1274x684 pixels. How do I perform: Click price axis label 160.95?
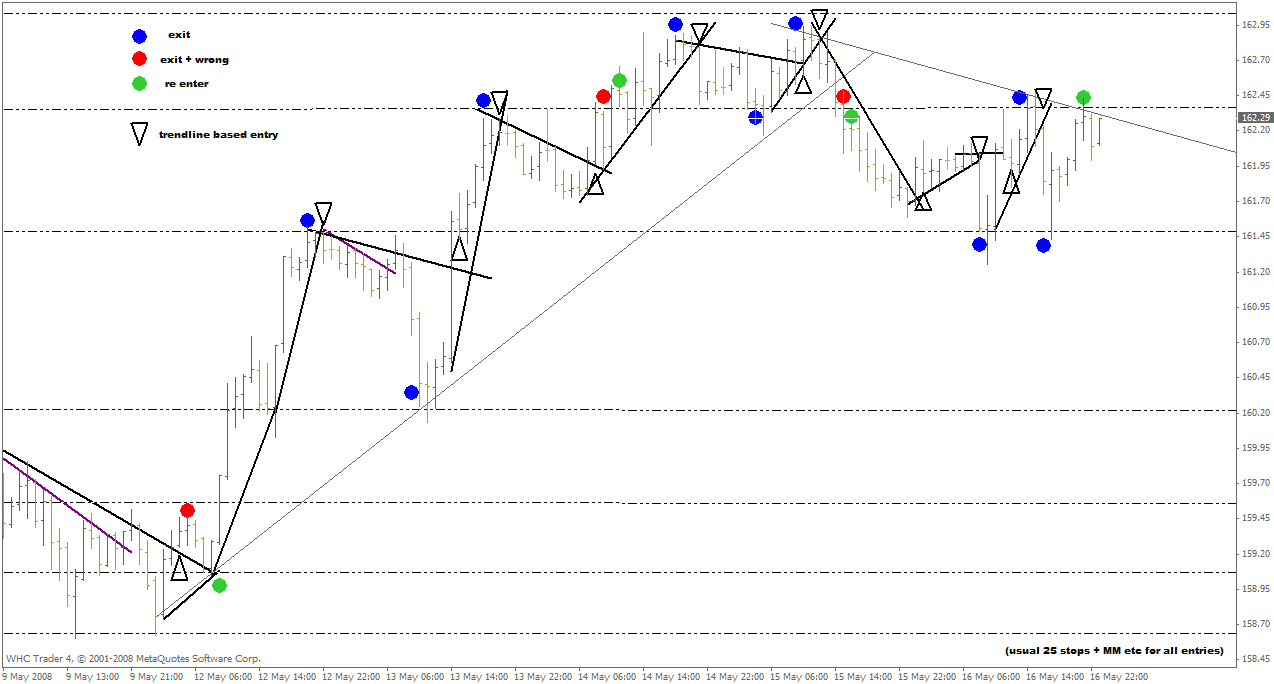(1255, 306)
